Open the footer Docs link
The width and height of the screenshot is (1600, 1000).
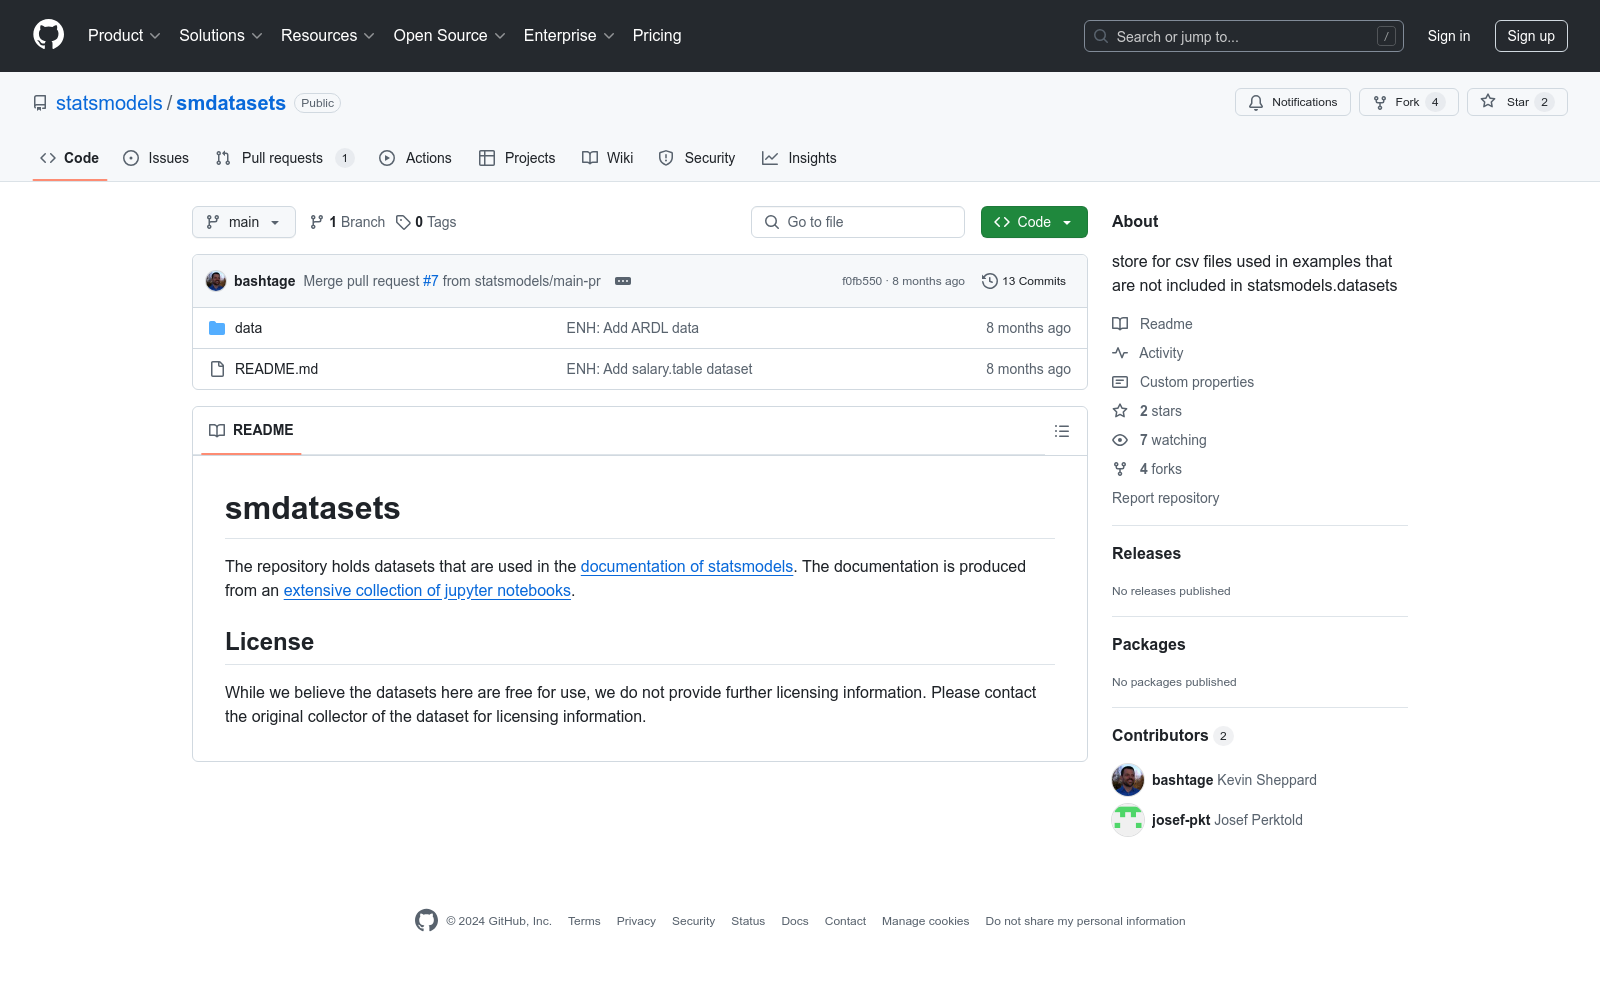click(795, 921)
